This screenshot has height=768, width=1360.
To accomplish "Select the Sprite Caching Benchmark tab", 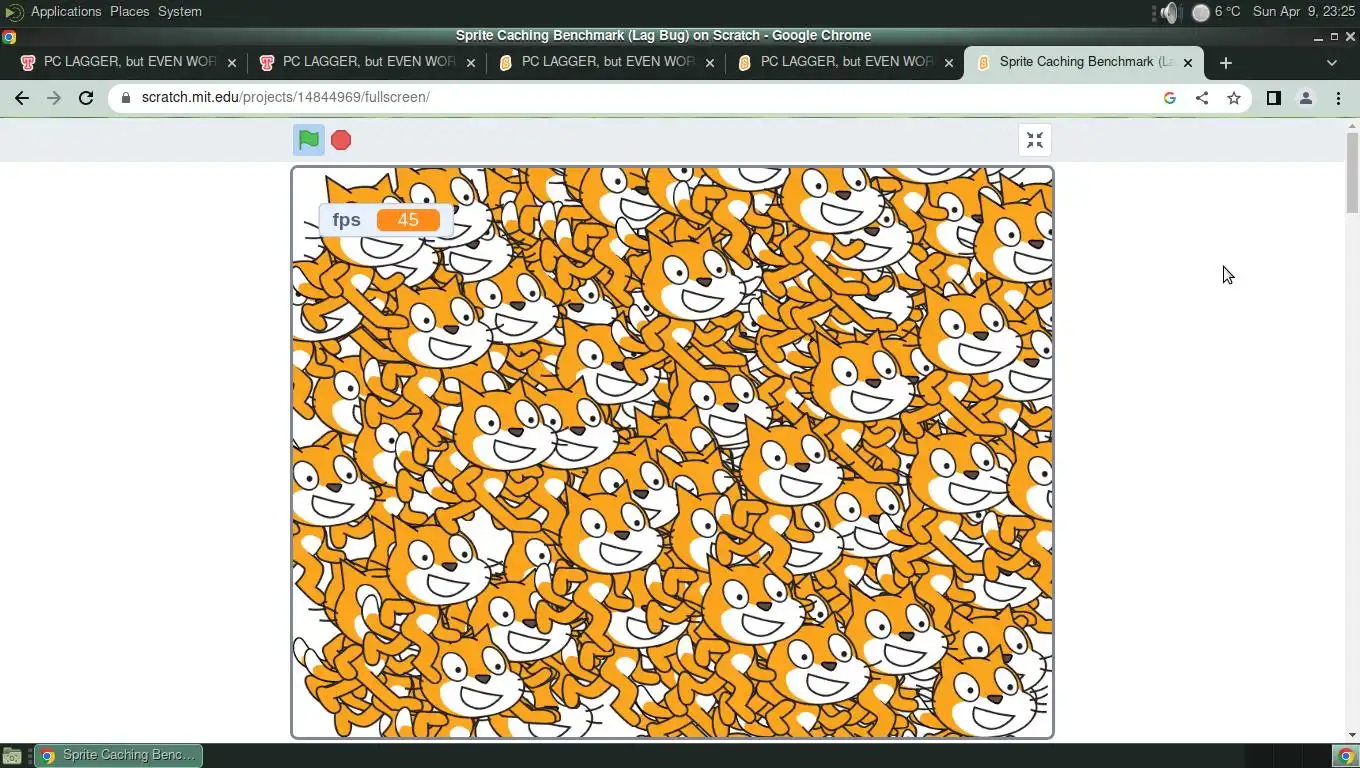I will (1083, 62).
